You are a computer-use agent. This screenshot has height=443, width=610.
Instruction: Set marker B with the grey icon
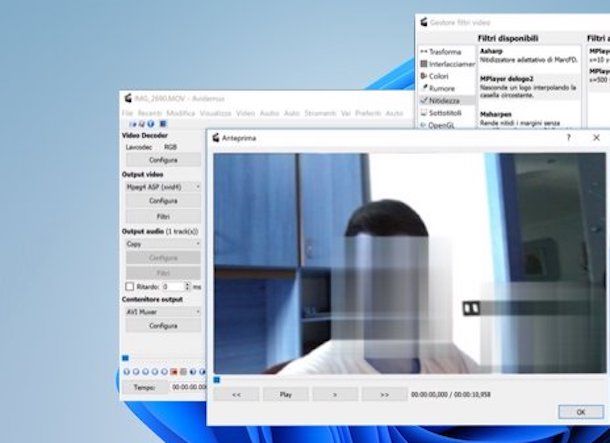[183, 372]
